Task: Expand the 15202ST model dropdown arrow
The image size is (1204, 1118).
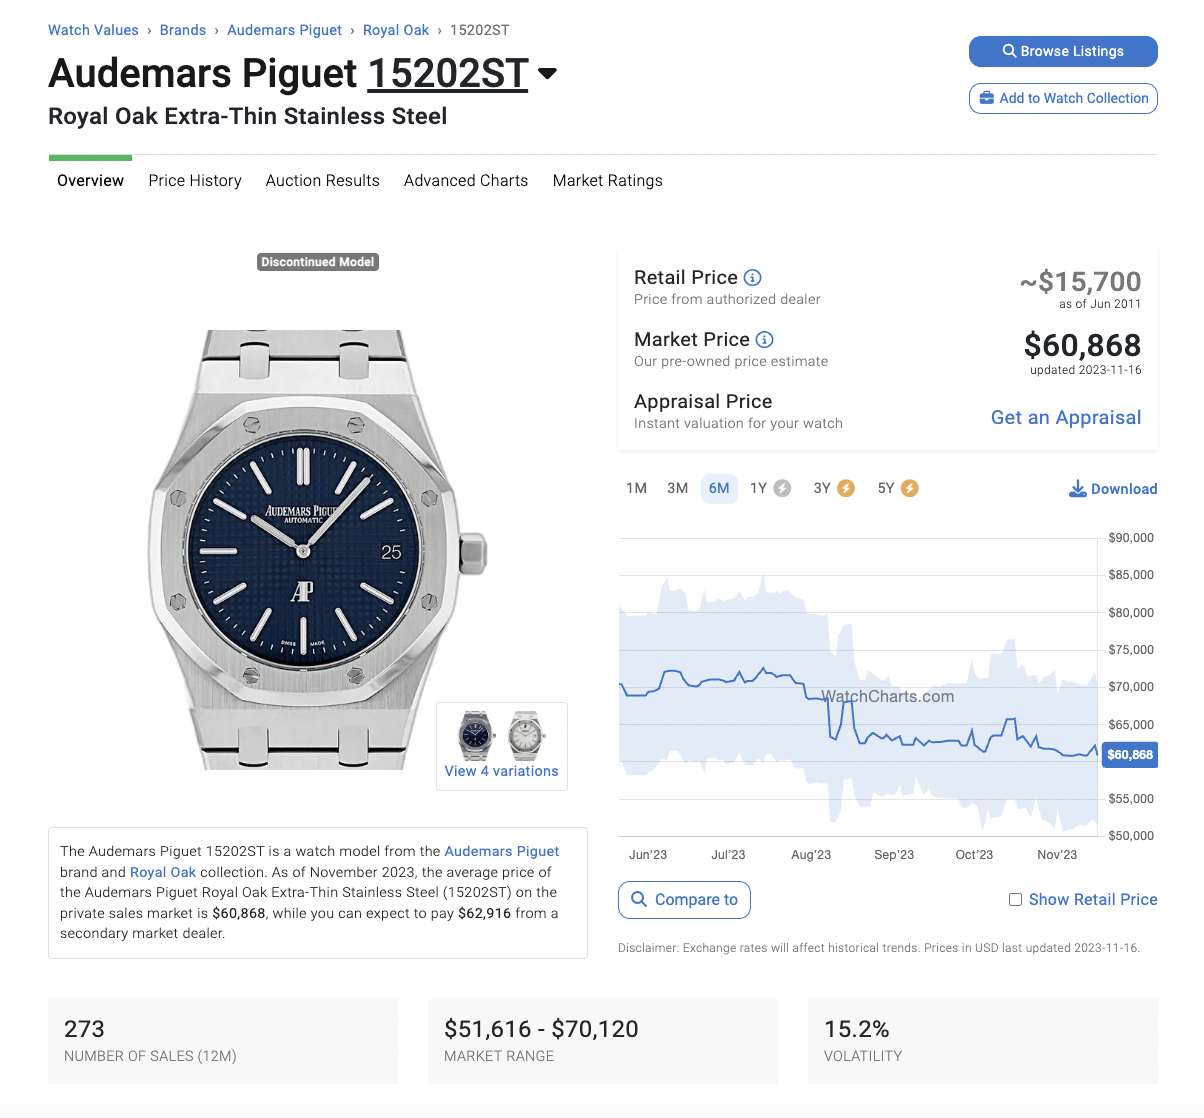Action: tap(547, 73)
